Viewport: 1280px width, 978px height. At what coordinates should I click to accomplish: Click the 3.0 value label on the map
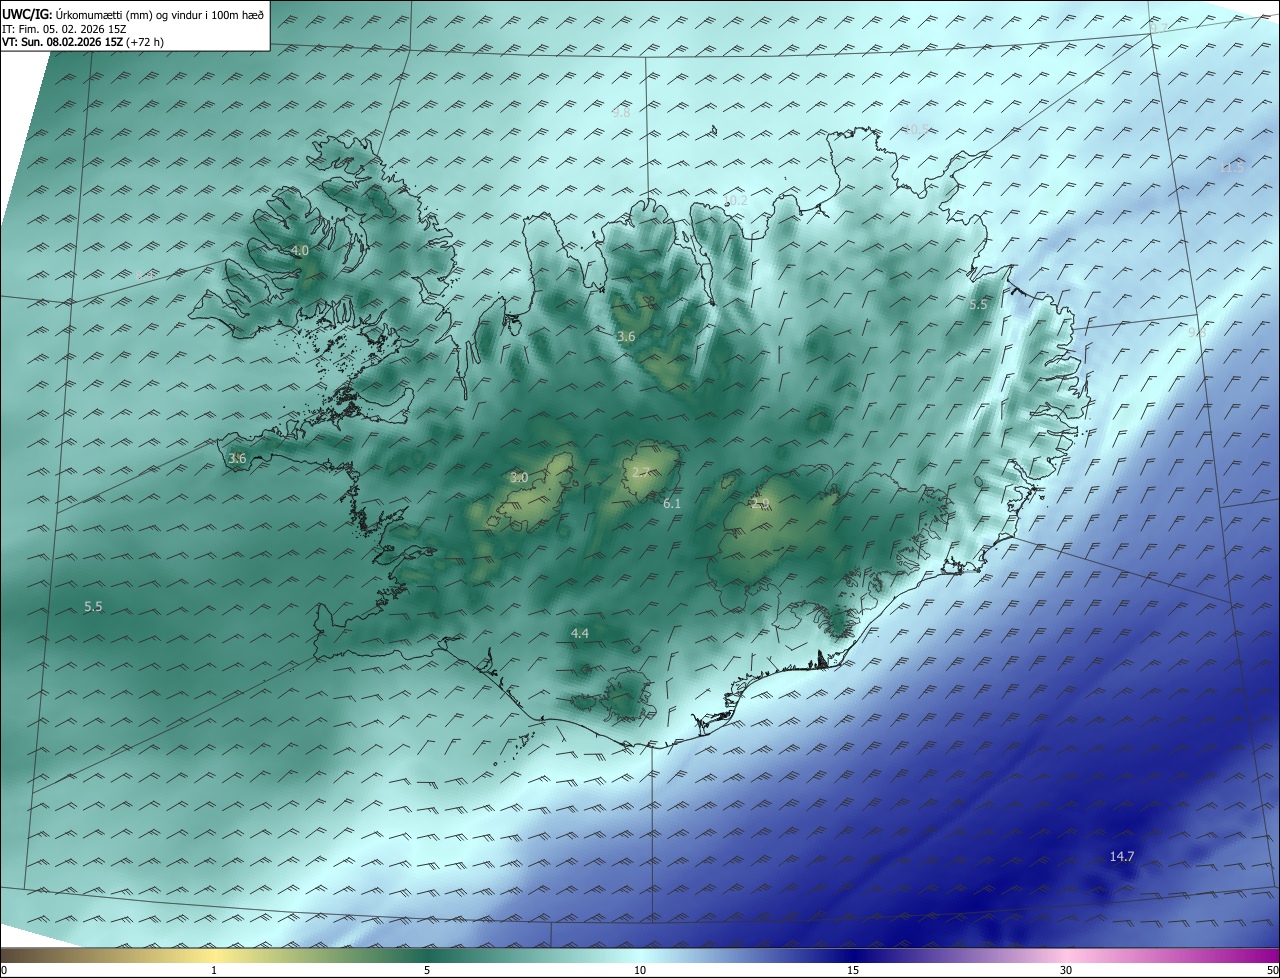pyautogui.click(x=519, y=478)
